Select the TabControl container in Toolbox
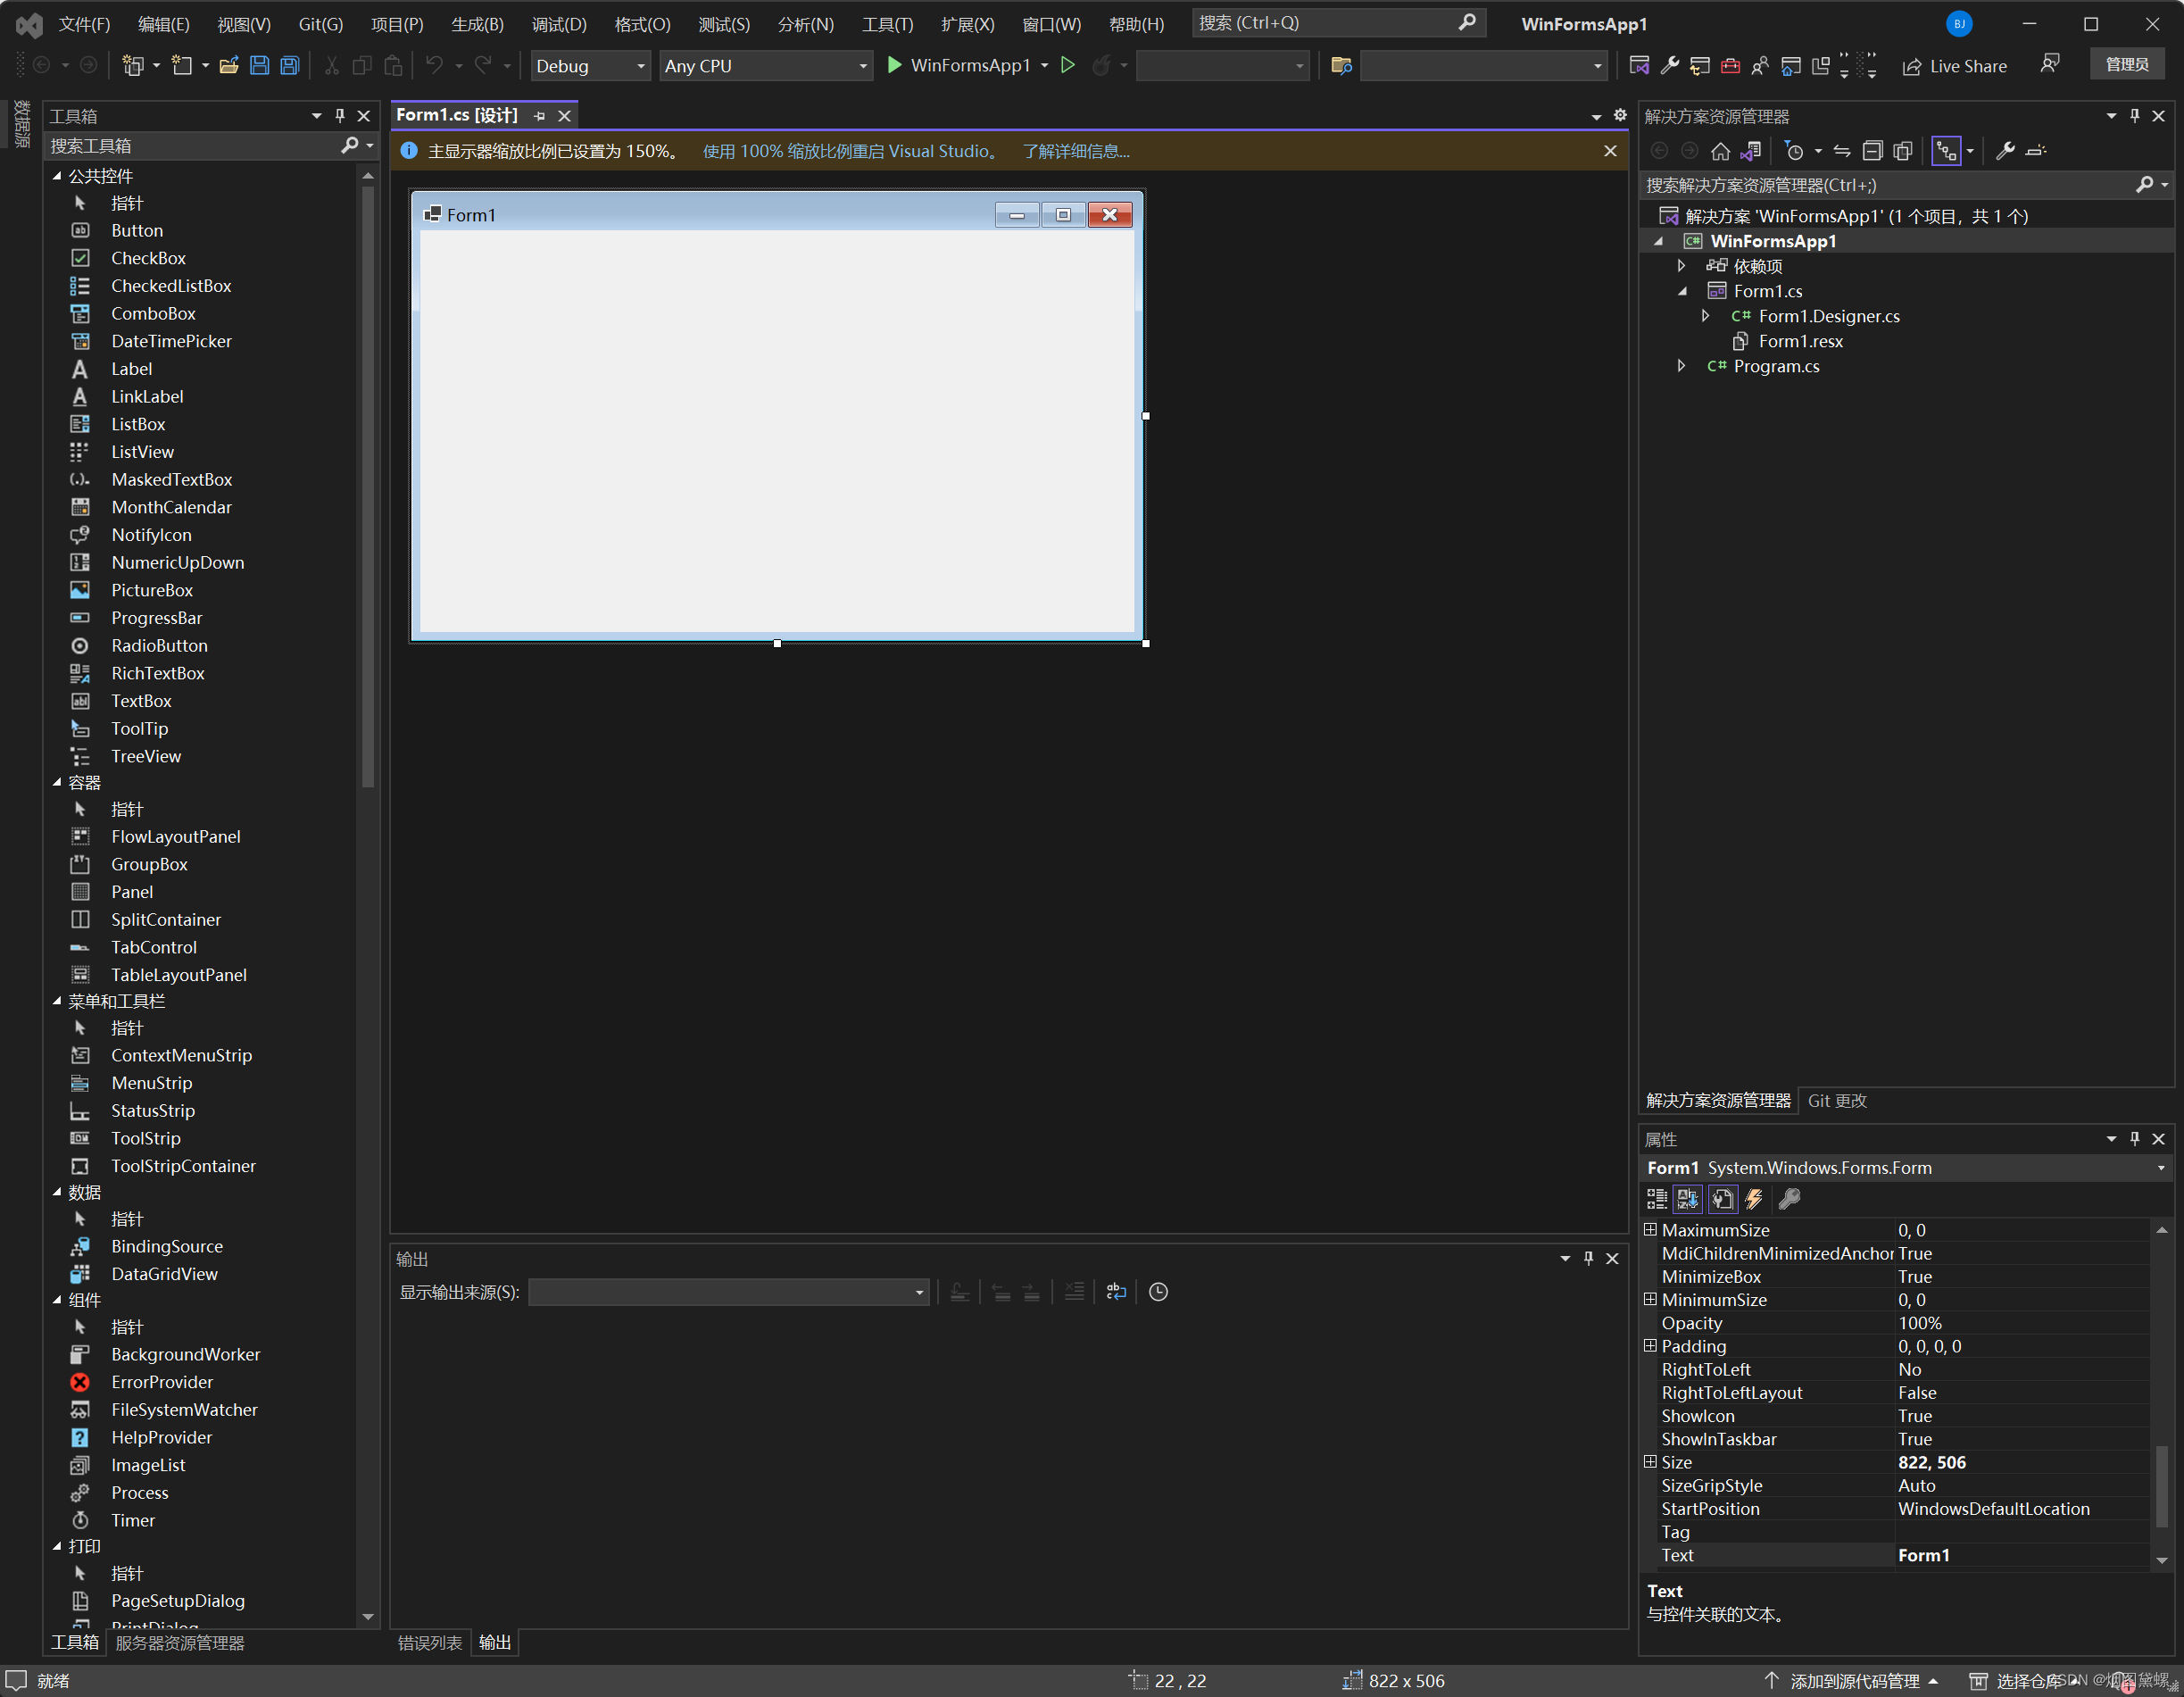2184x1697 pixels. (x=154, y=947)
